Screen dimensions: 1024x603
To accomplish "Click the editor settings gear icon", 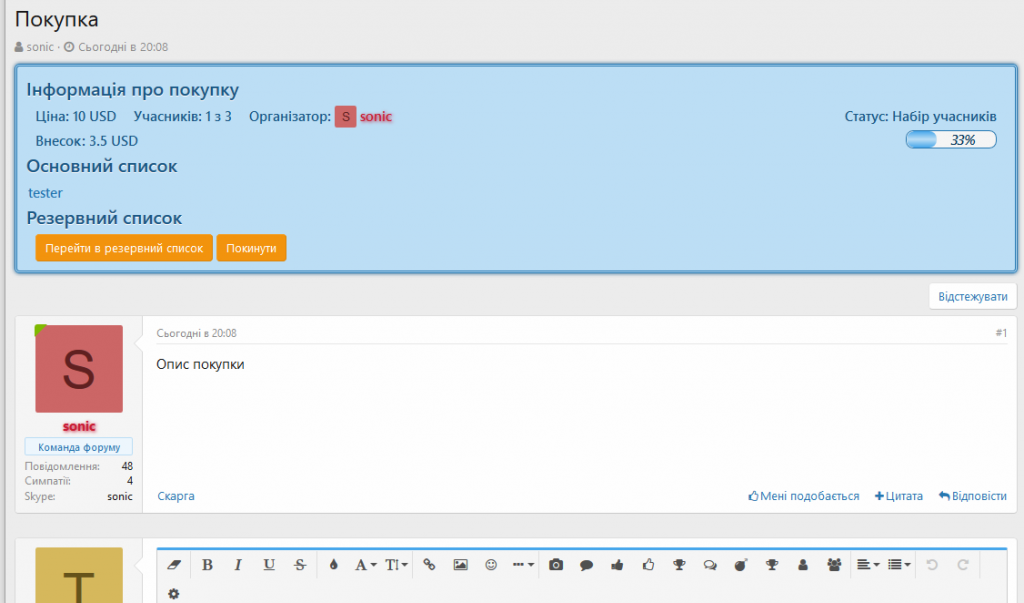I will tap(174, 593).
